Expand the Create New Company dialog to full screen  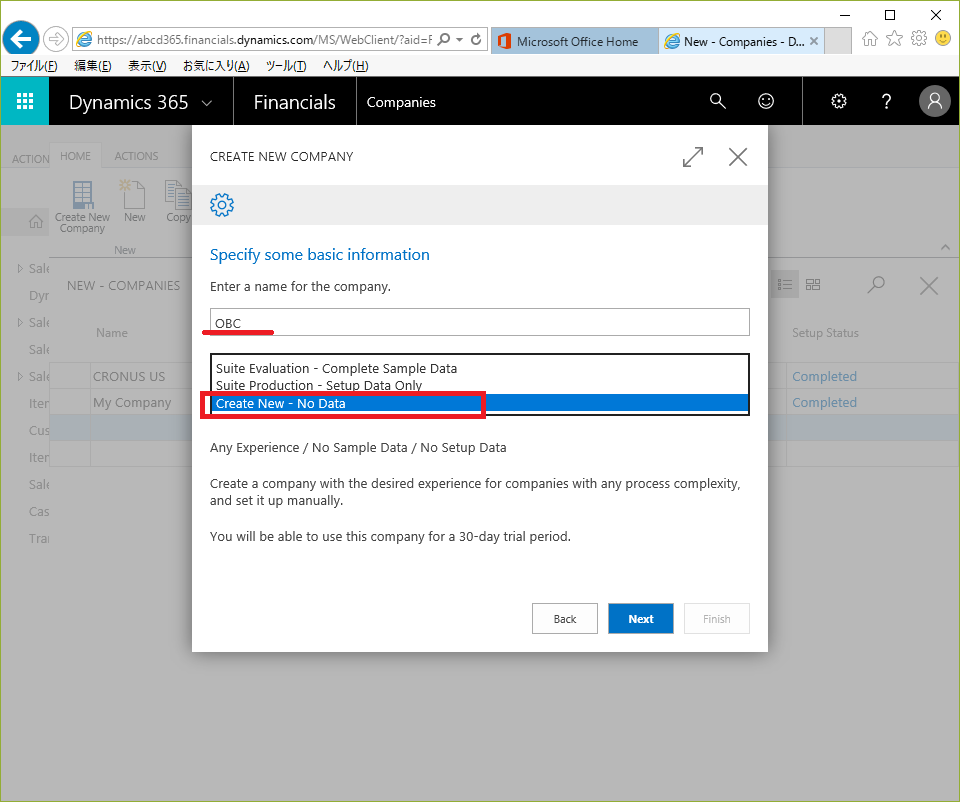click(693, 157)
